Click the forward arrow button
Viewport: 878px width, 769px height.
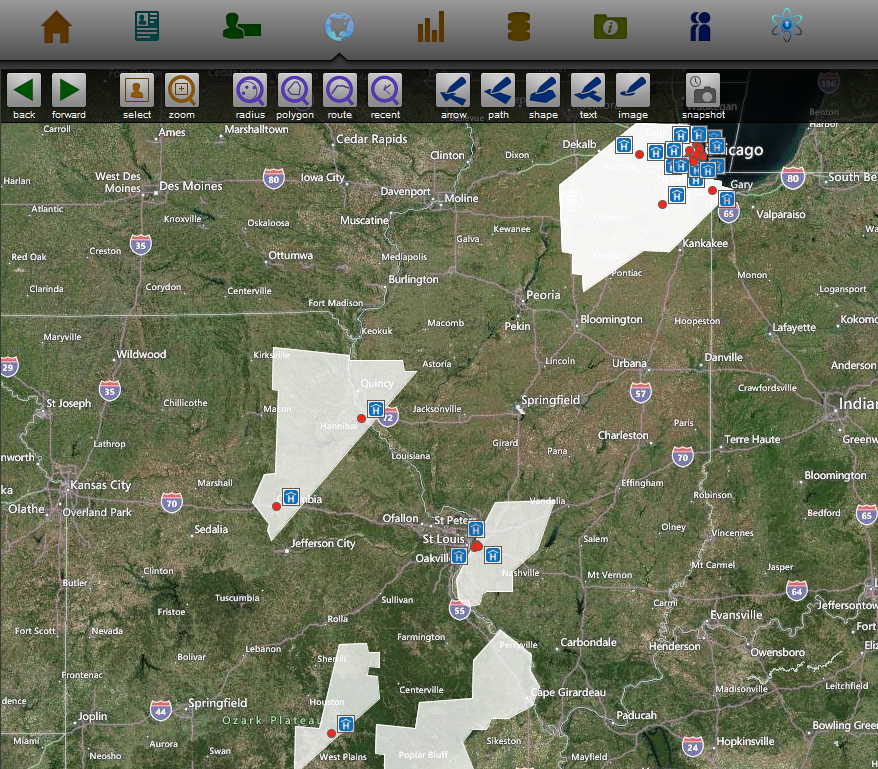point(69,91)
